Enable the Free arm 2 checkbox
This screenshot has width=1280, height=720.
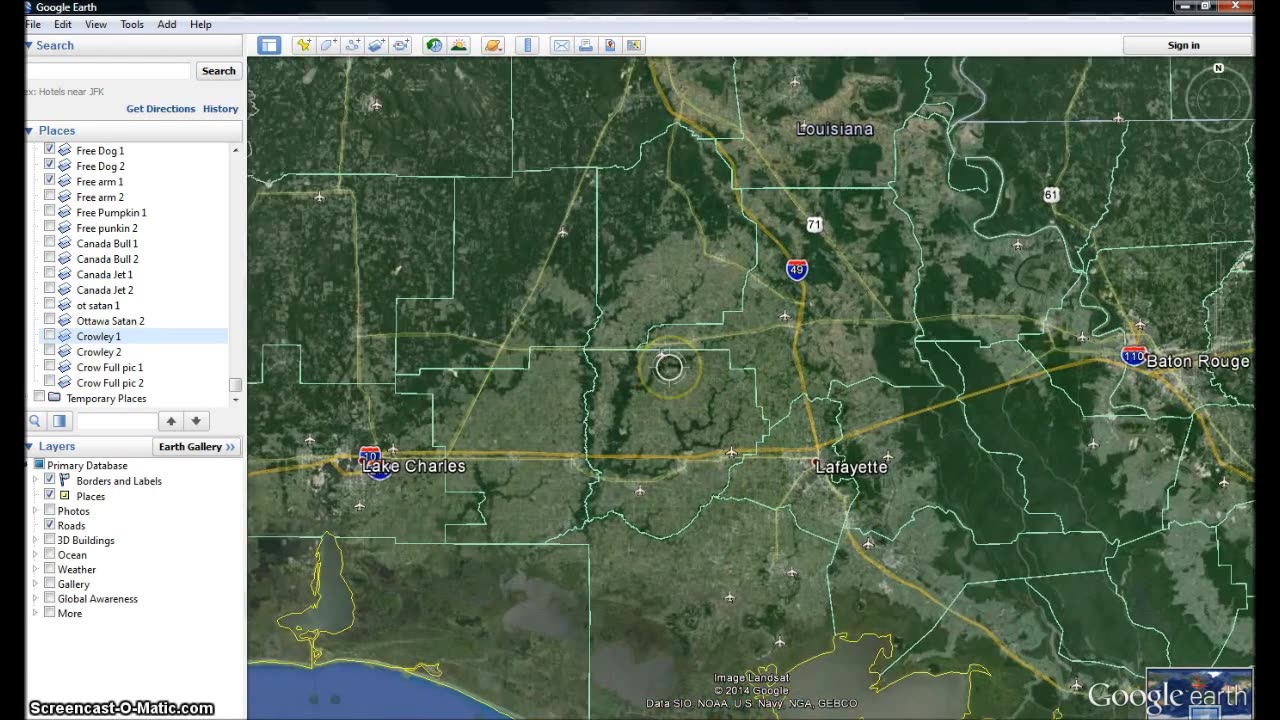click(x=50, y=195)
